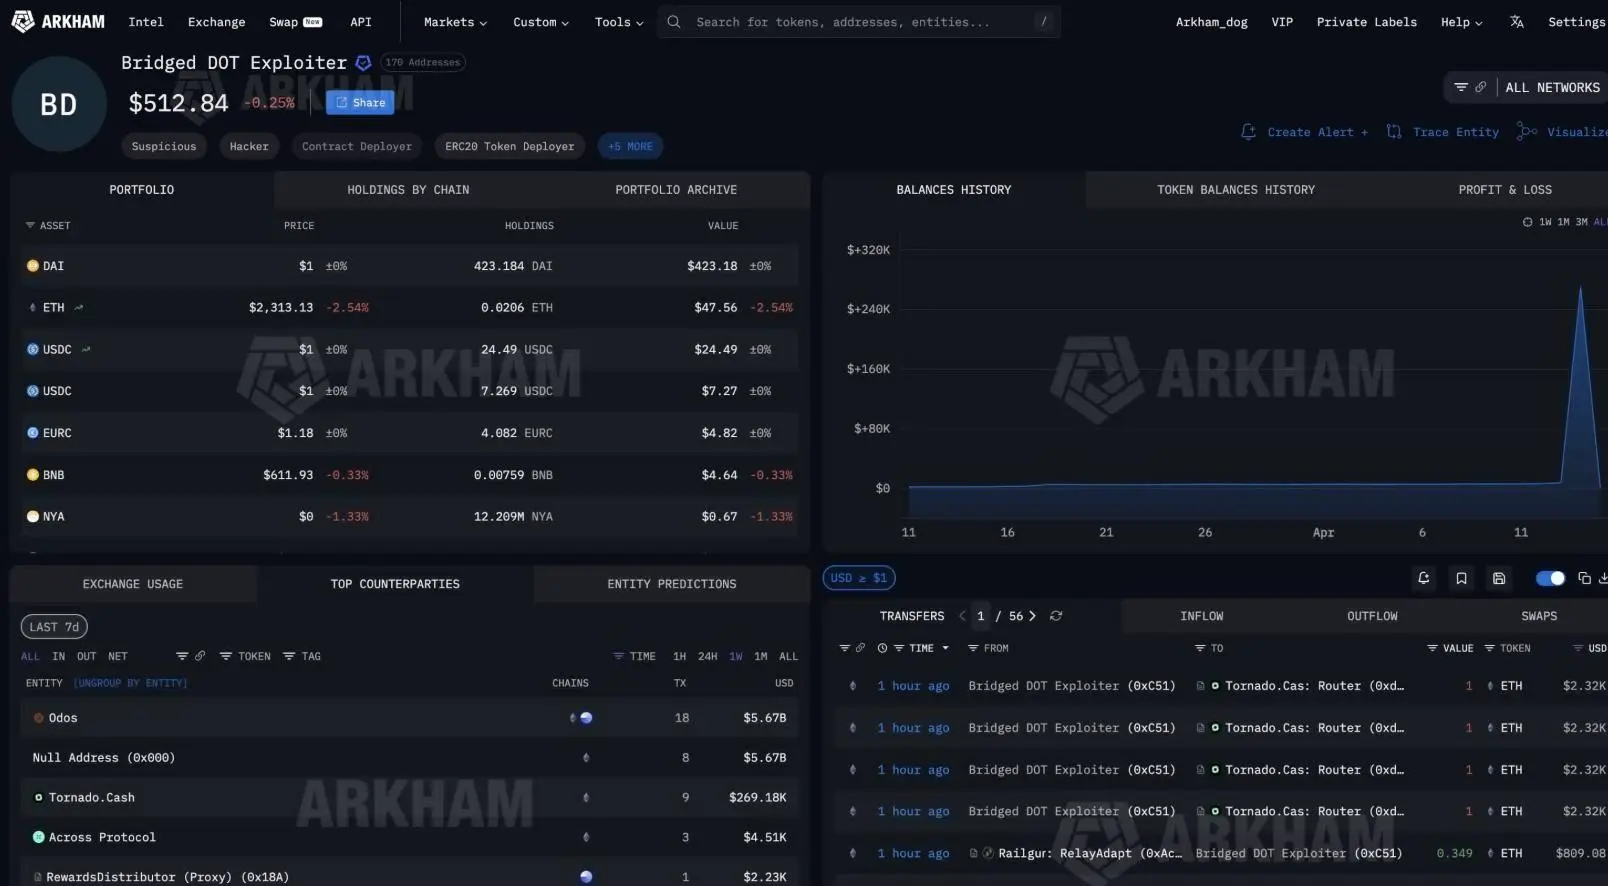The height and width of the screenshot is (886, 1608).
Task: Click the save disk icon above transfers
Action: click(1499, 578)
